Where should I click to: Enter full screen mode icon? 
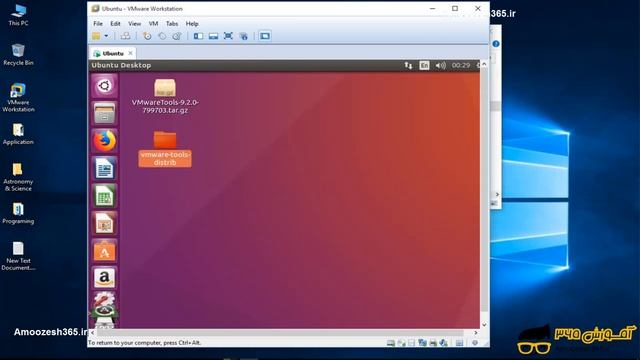pos(228,36)
